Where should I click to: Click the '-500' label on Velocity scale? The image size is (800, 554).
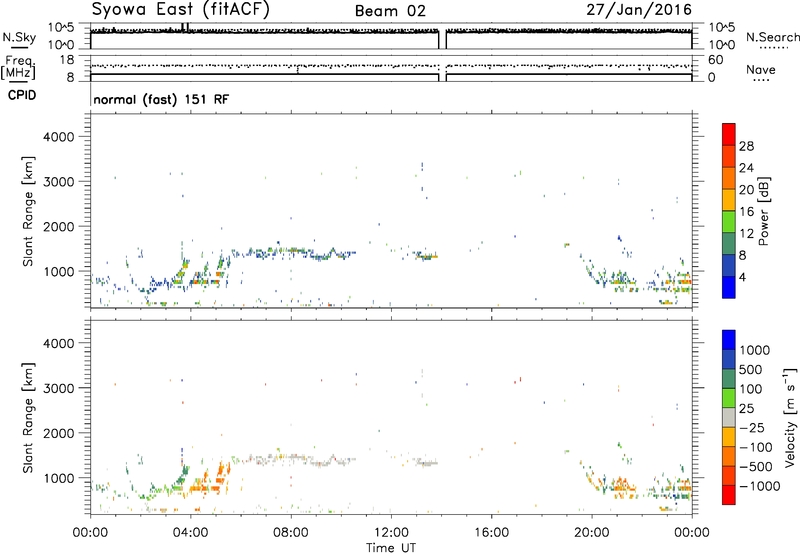pos(755,466)
